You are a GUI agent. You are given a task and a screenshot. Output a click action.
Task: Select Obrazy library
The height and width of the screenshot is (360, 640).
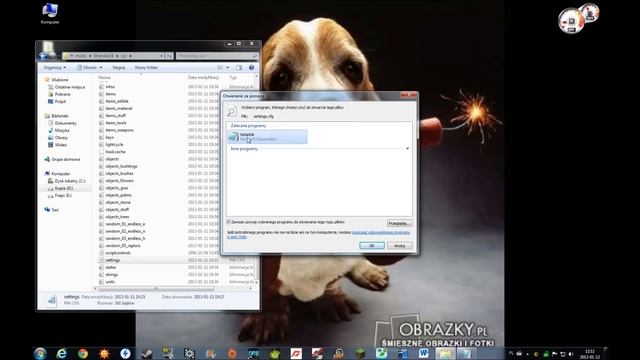click(x=61, y=138)
